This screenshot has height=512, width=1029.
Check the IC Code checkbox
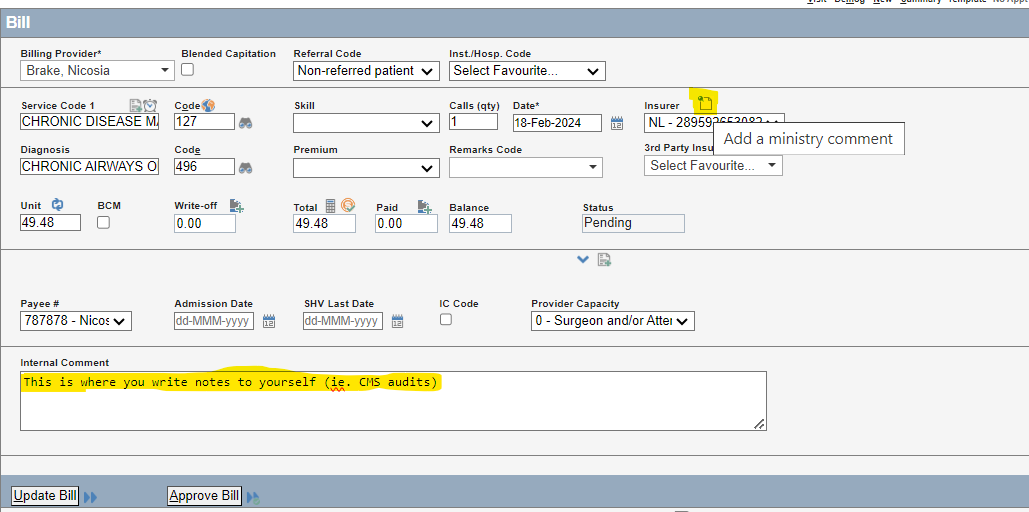click(x=445, y=319)
